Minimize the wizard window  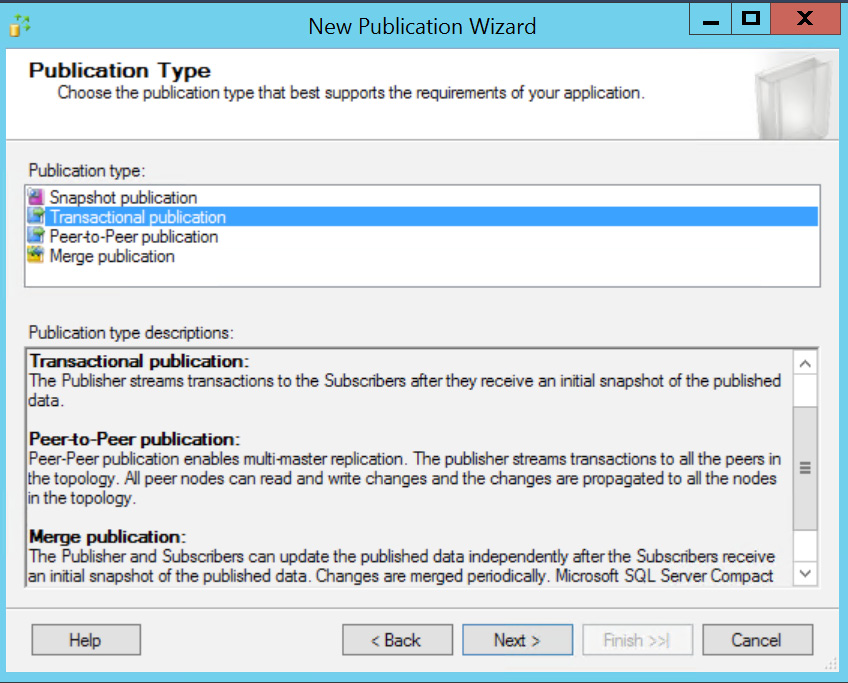tap(710, 19)
